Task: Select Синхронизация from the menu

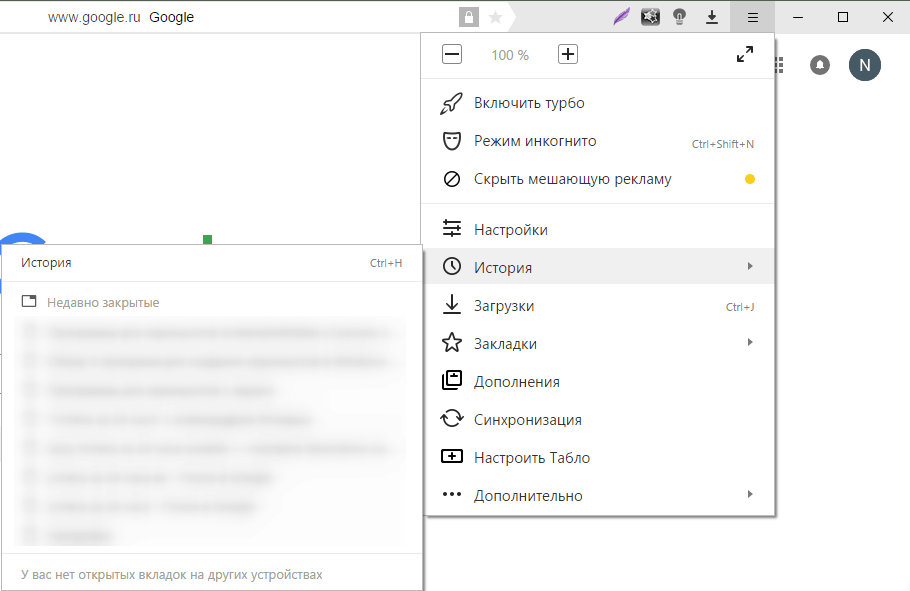Action: tap(598, 420)
